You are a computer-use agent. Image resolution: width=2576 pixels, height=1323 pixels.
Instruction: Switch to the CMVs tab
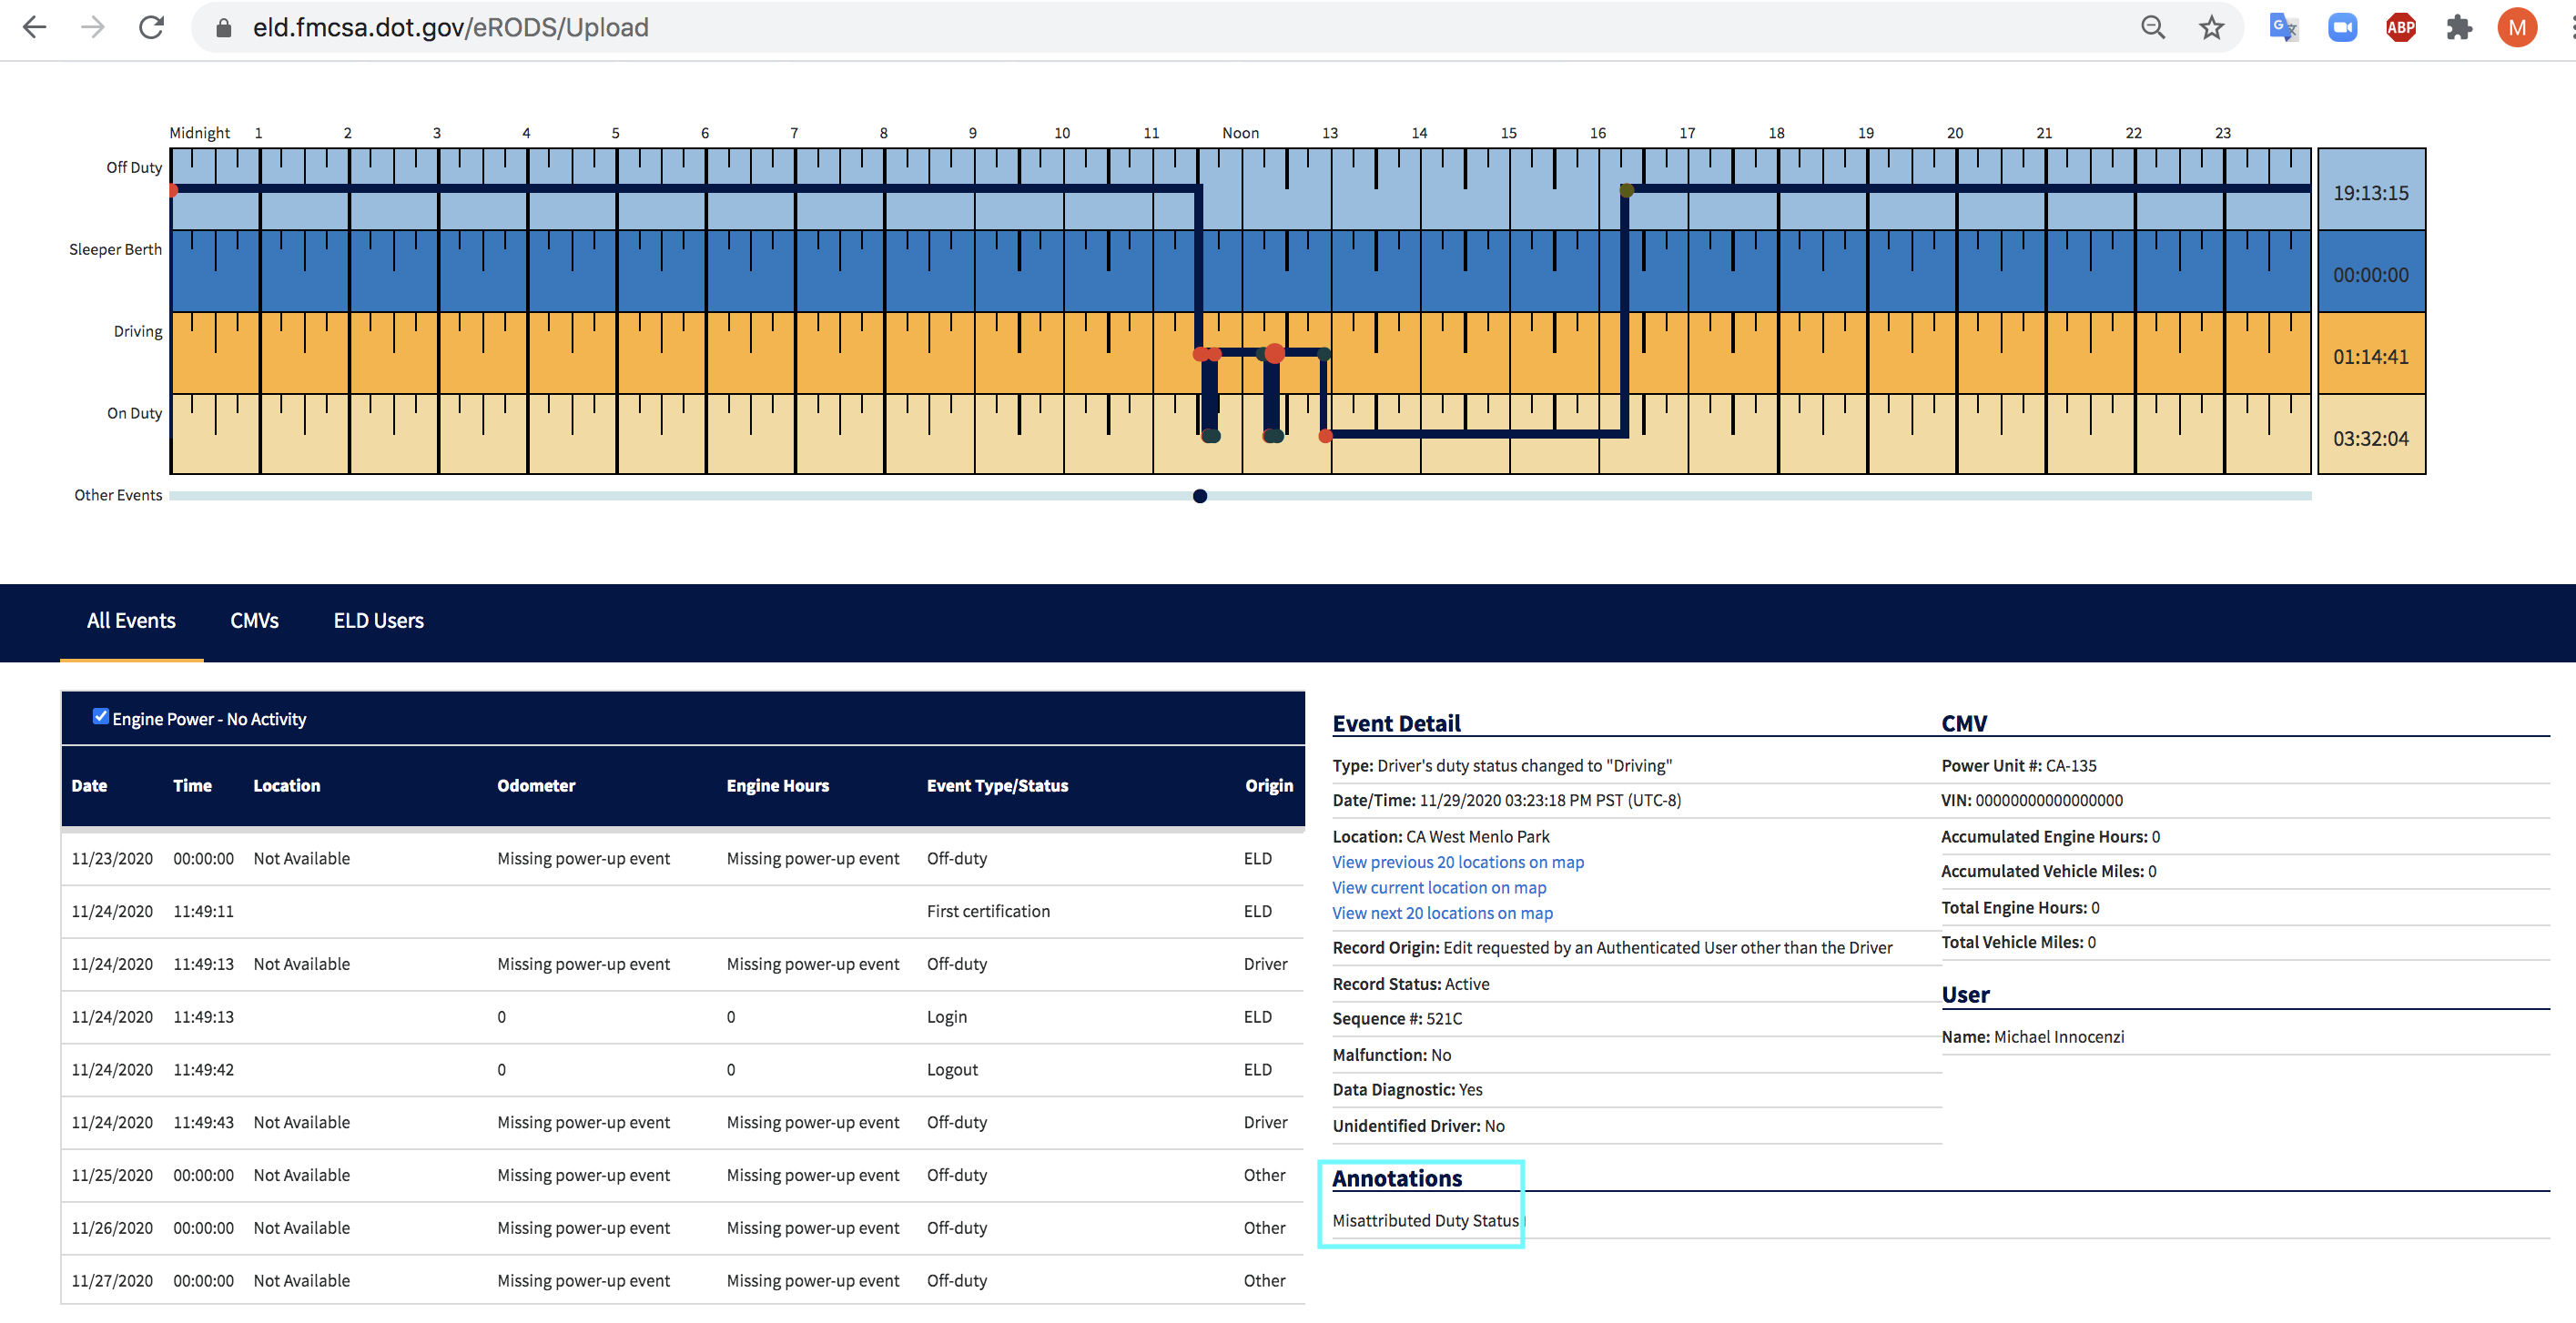tap(254, 621)
